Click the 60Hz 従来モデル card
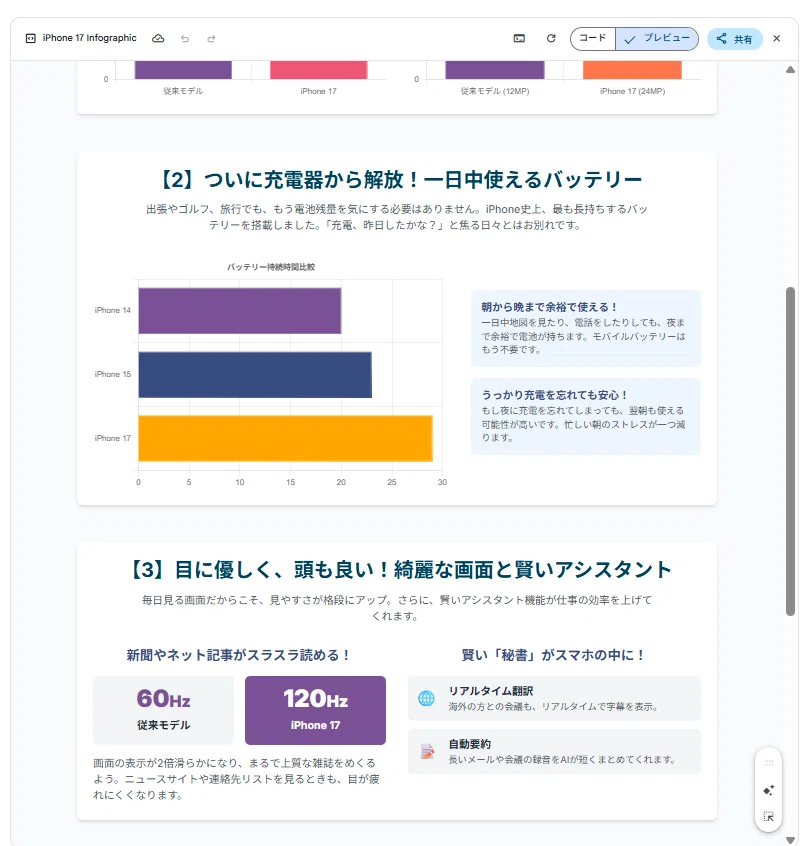 point(163,710)
